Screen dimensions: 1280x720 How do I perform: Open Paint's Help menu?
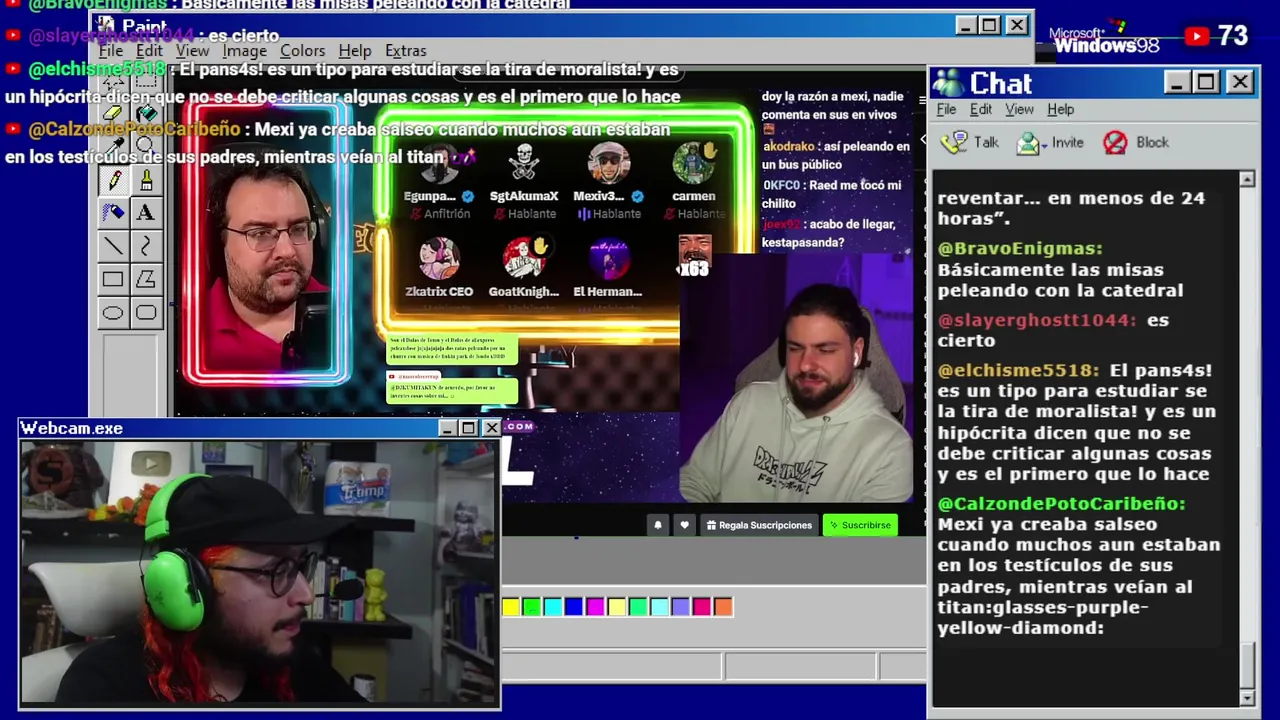tap(355, 51)
